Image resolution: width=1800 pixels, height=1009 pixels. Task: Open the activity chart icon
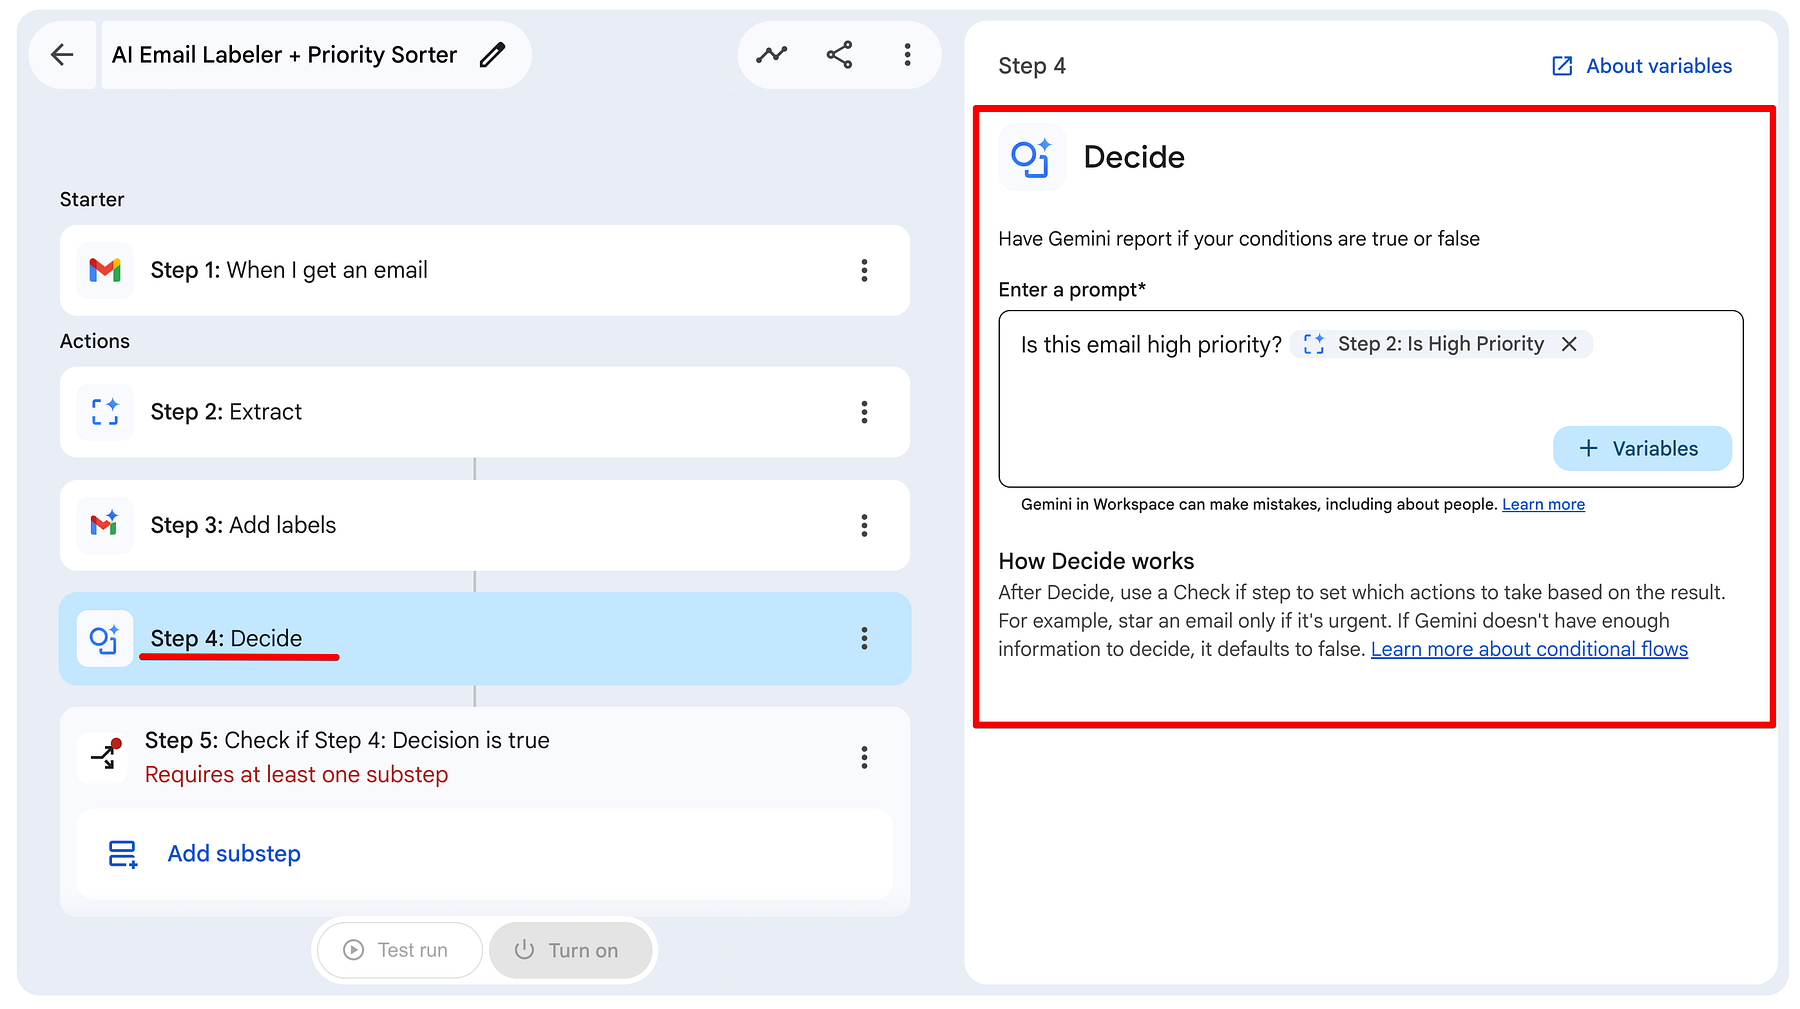tap(771, 55)
